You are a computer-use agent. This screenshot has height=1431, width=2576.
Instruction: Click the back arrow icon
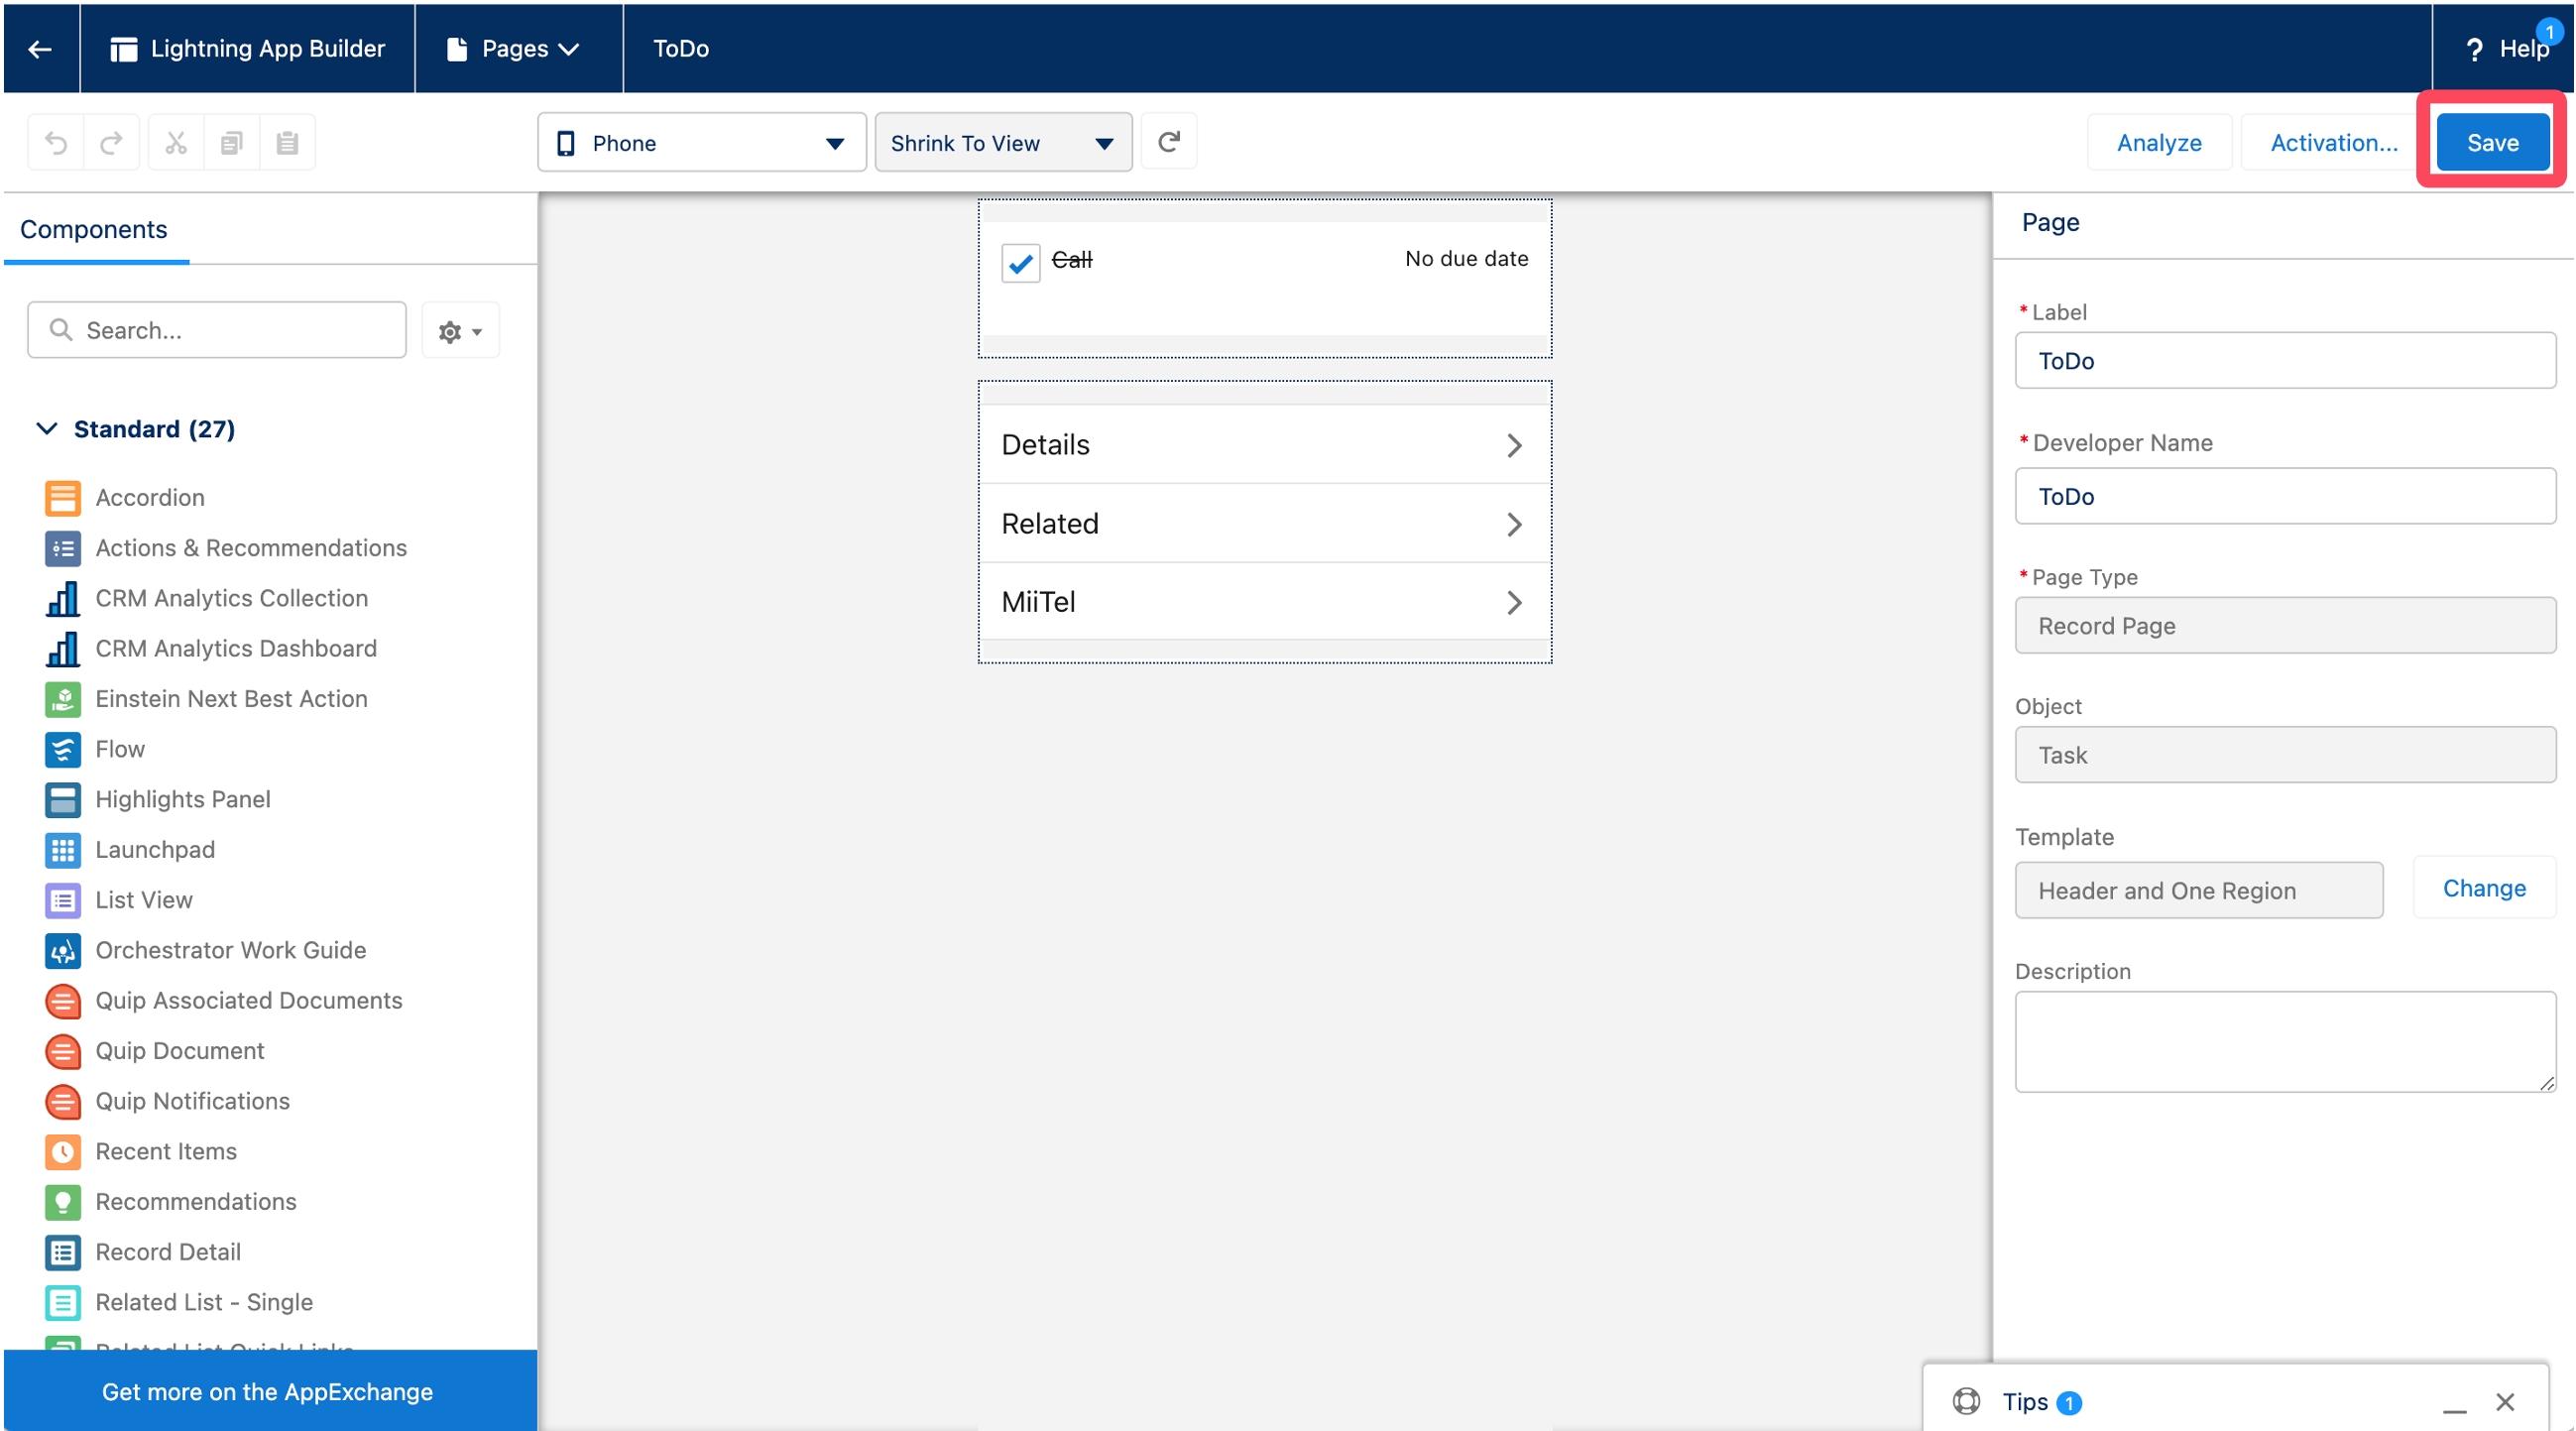40,49
